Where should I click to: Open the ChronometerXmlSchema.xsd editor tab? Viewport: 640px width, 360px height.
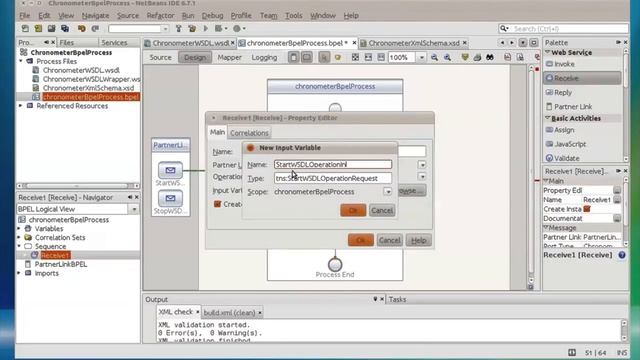click(x=413, y=43)
